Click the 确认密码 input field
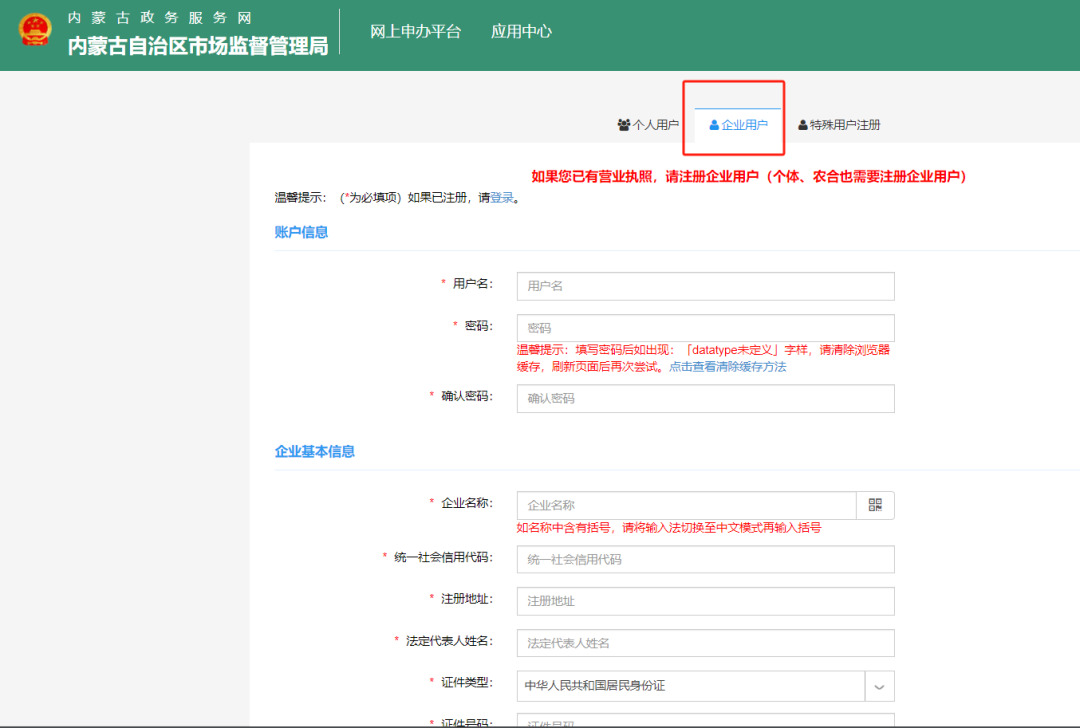The image size is (1080, 728). point(705,398)
